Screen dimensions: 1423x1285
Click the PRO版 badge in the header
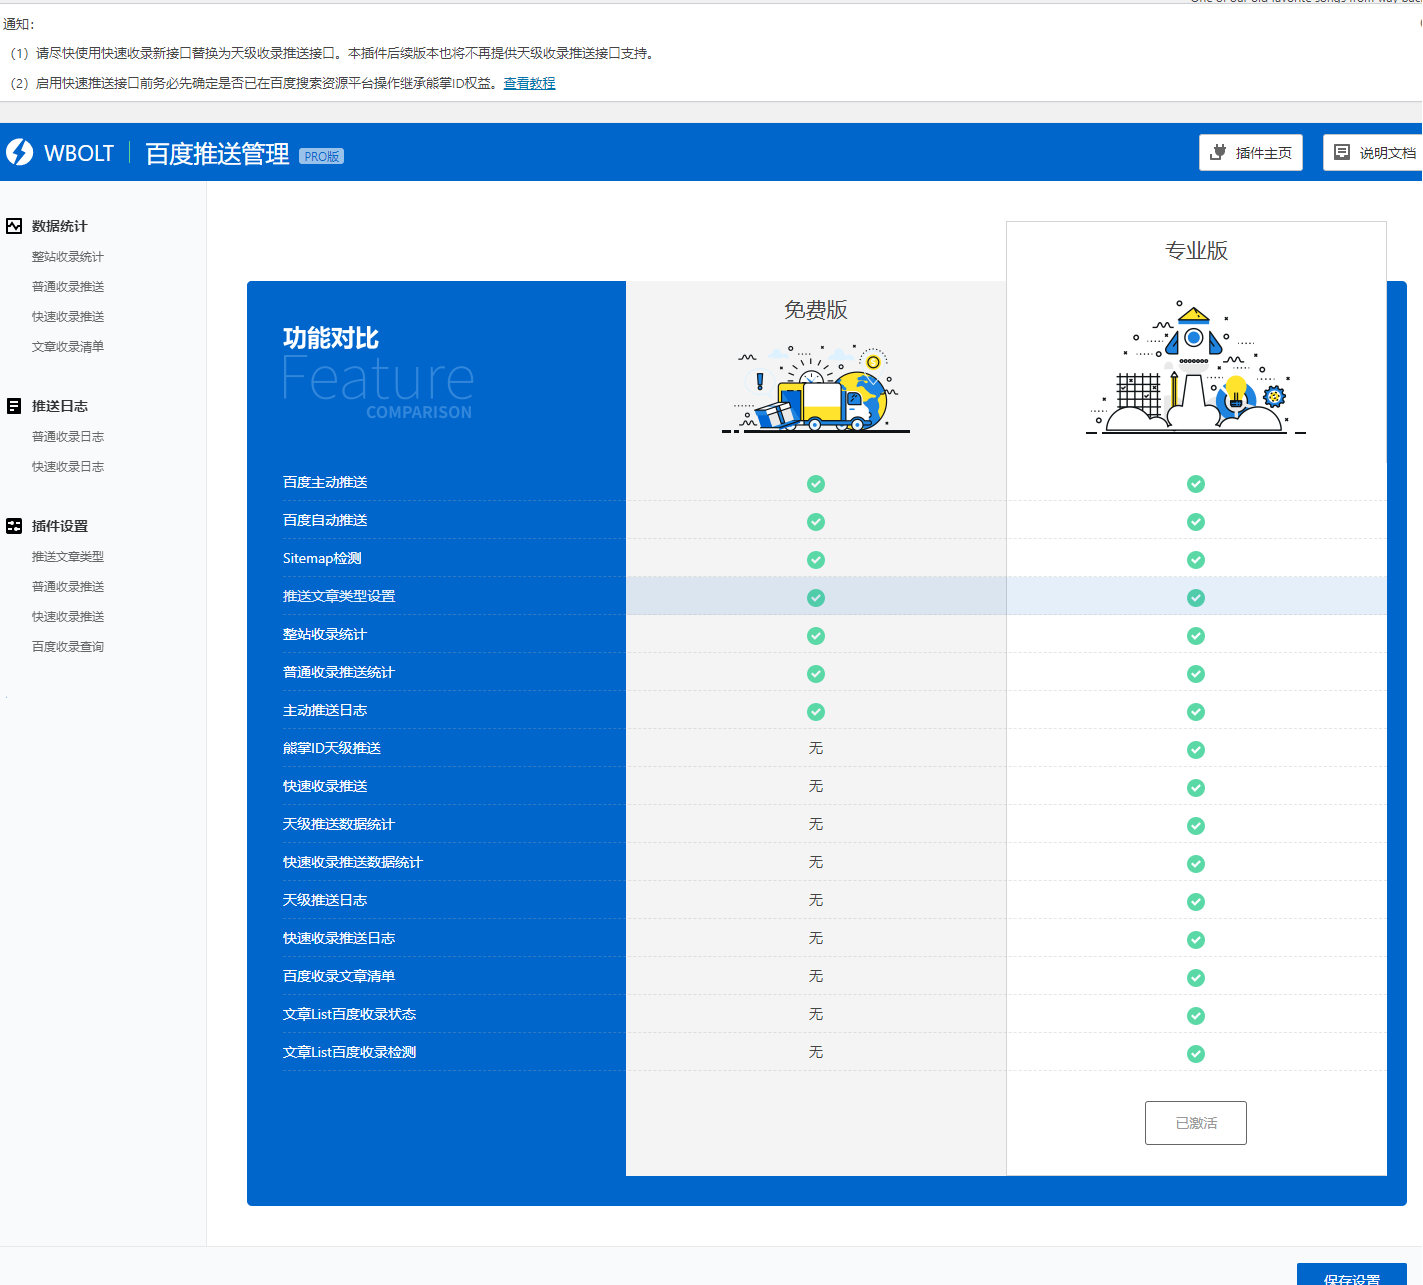[x=321, y=156]
